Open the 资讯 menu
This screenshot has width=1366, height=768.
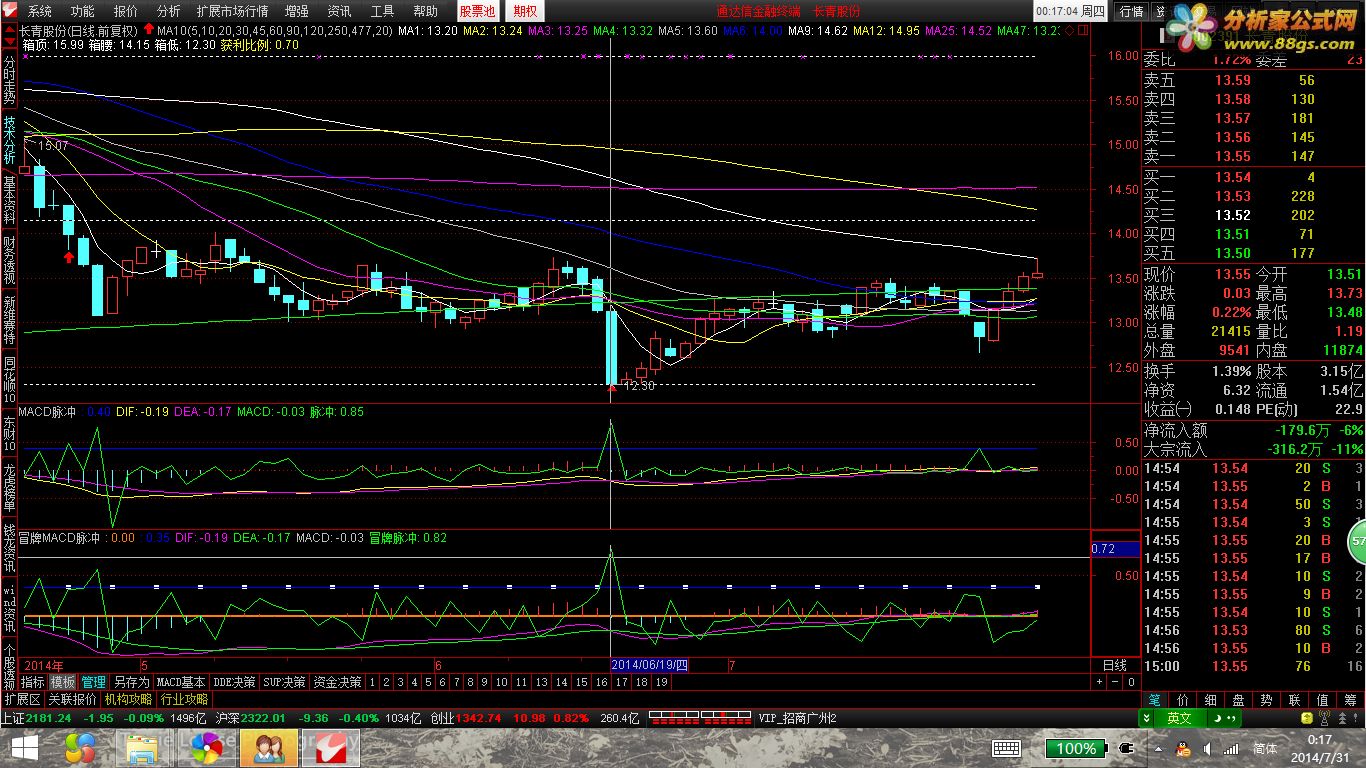[340, 11]
